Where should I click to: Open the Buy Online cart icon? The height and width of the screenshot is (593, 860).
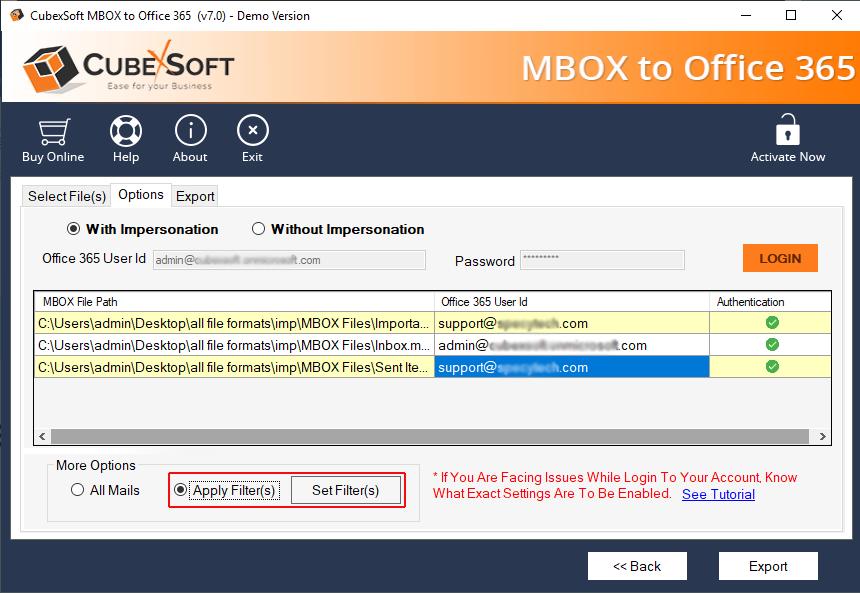pyautogui.click(x=53, y=132)
